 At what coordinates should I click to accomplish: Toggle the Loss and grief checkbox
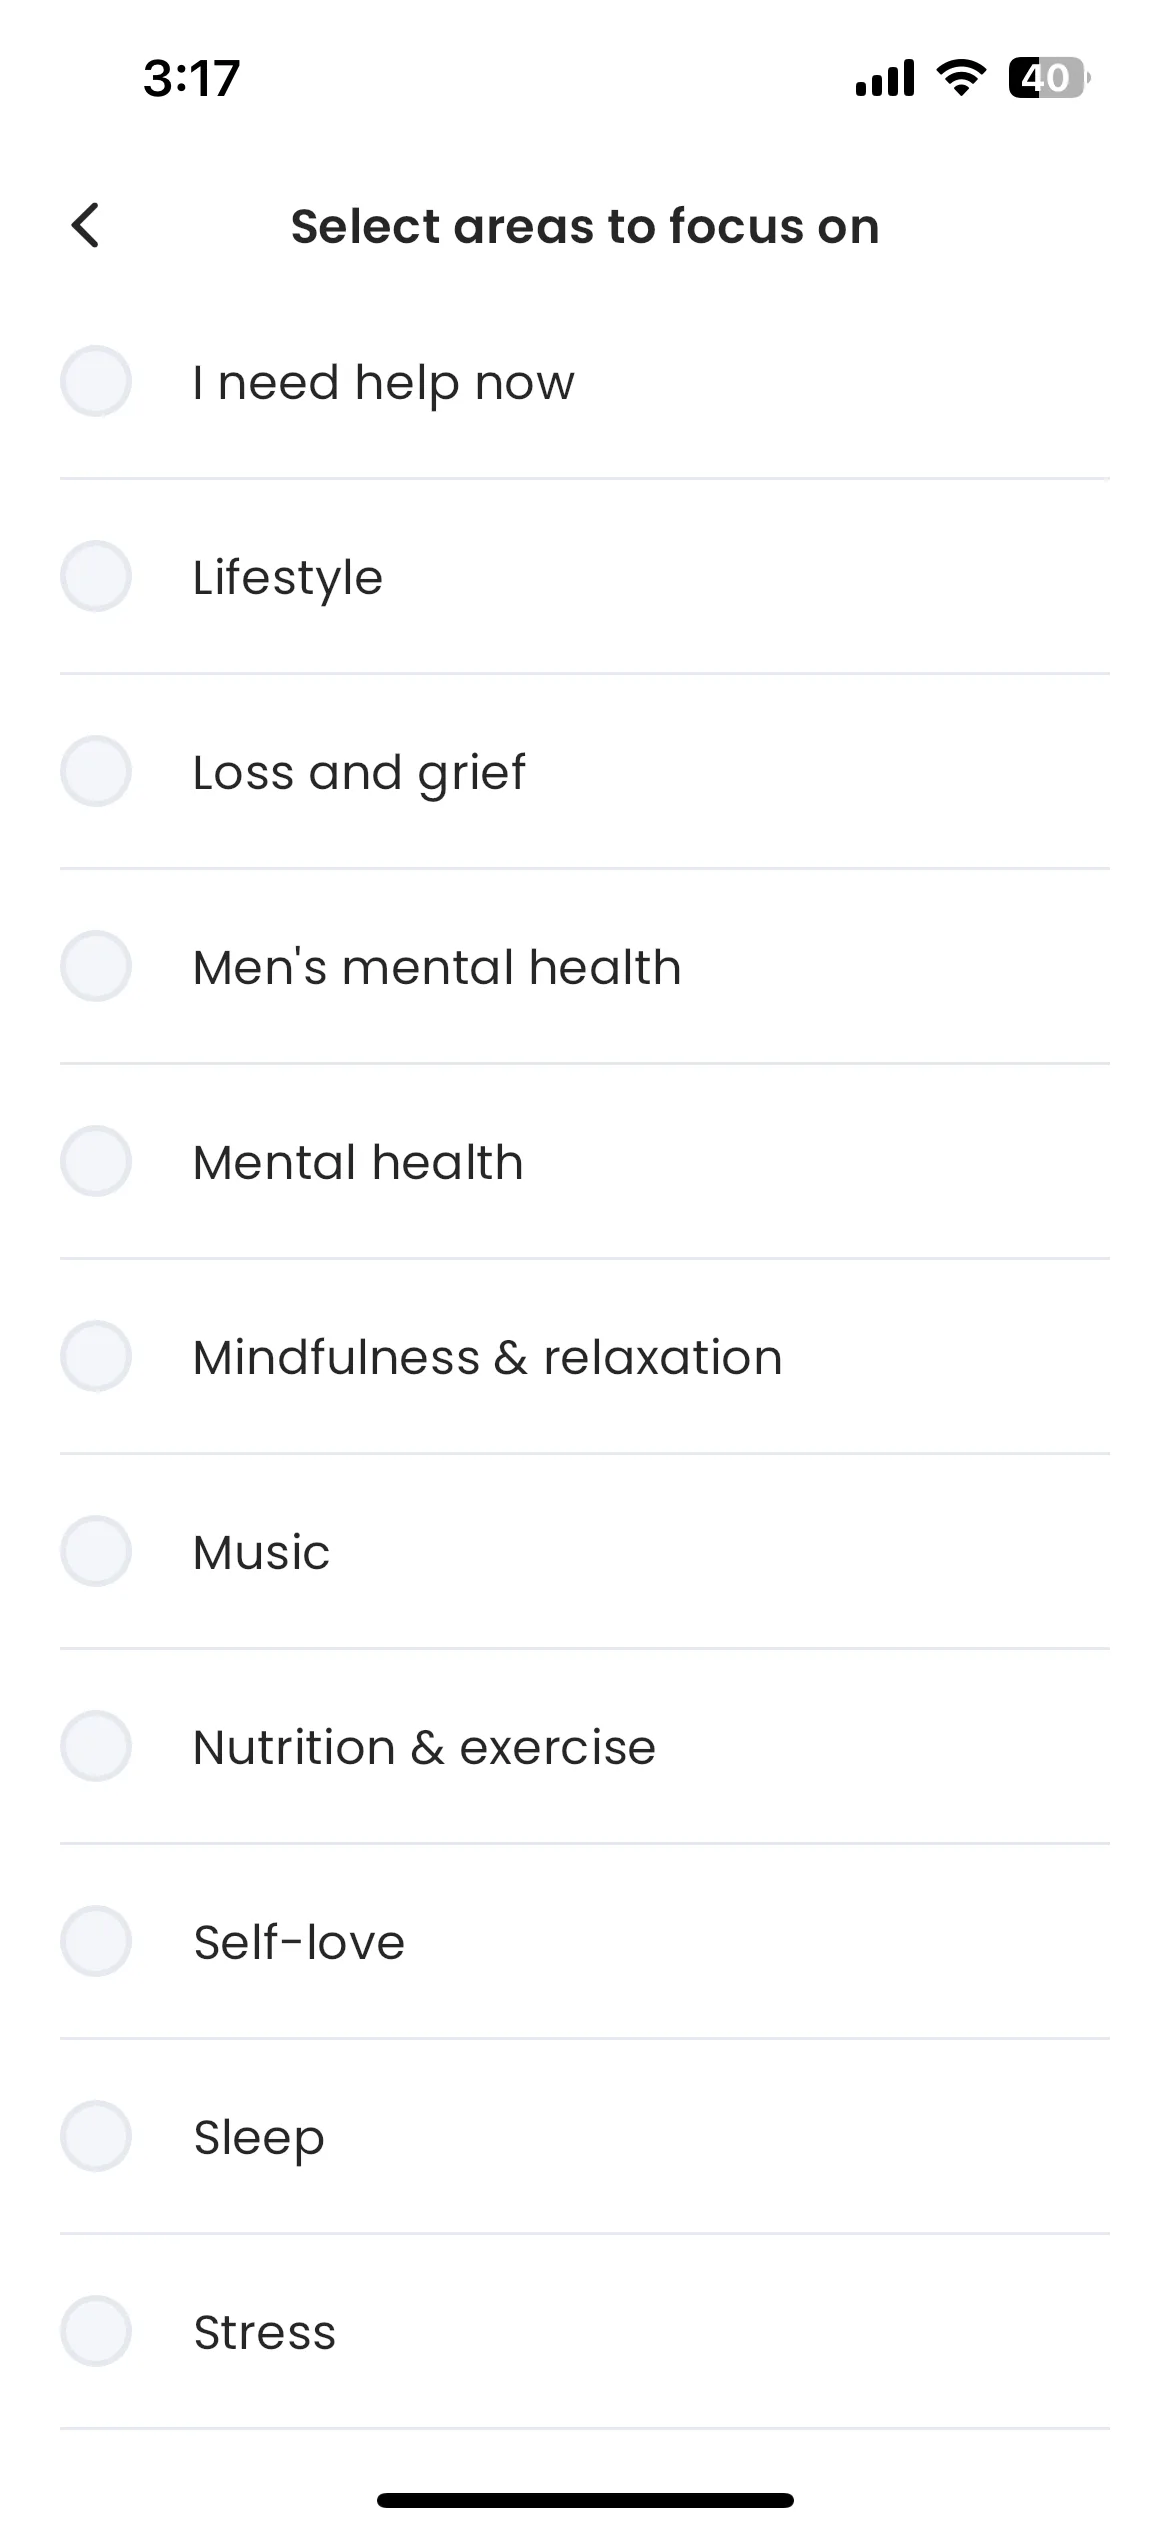click(x=96, y=771)
